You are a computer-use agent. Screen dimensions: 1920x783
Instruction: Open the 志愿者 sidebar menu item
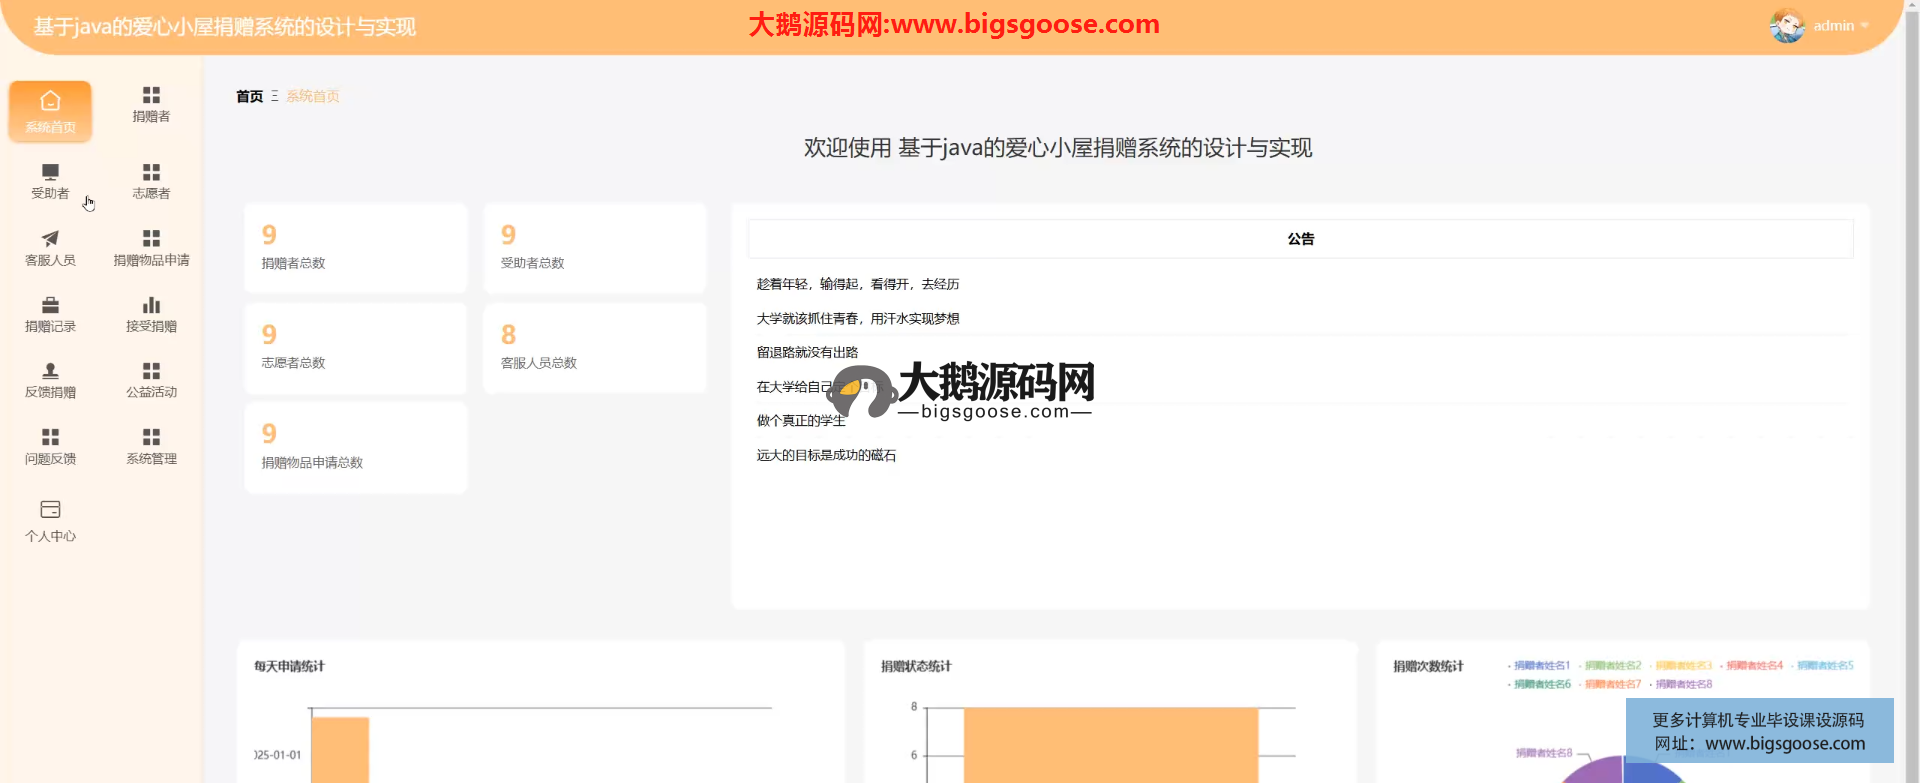151,181
